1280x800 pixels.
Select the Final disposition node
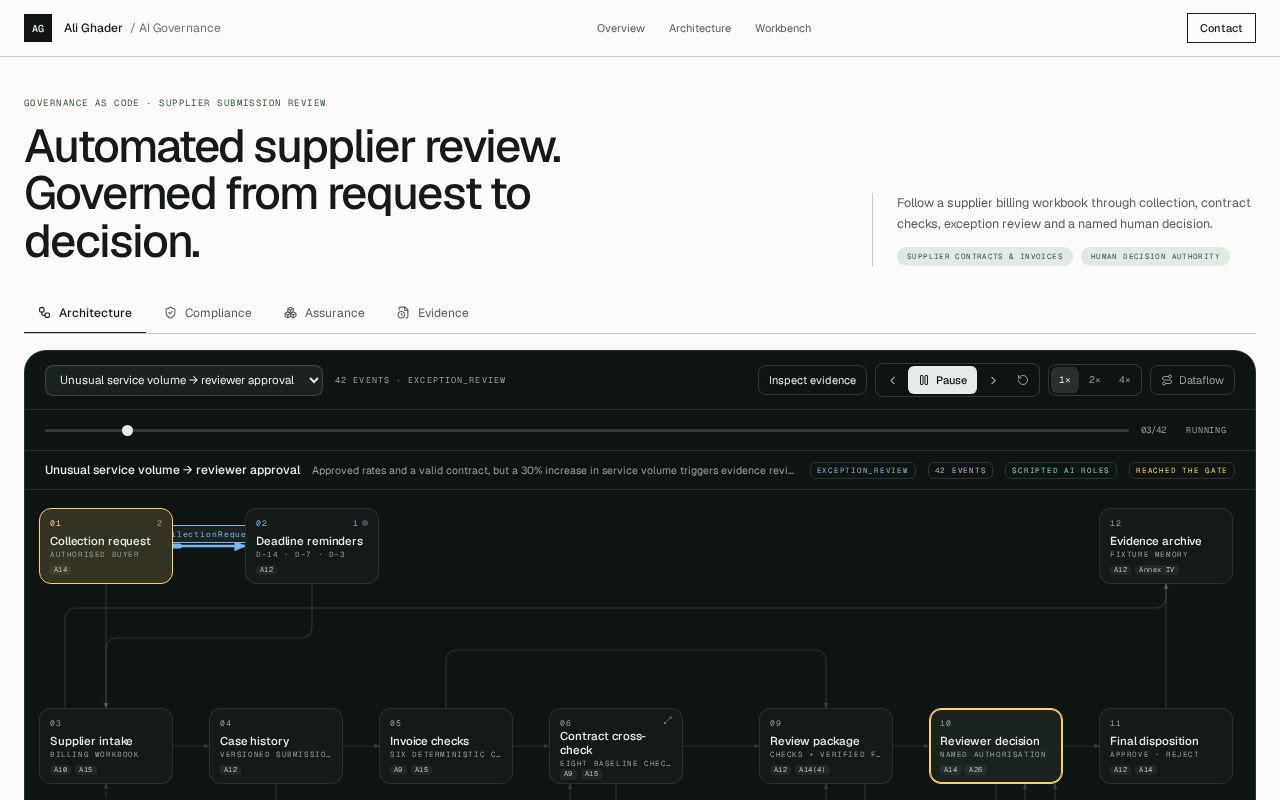click(x=1166, y=746)
